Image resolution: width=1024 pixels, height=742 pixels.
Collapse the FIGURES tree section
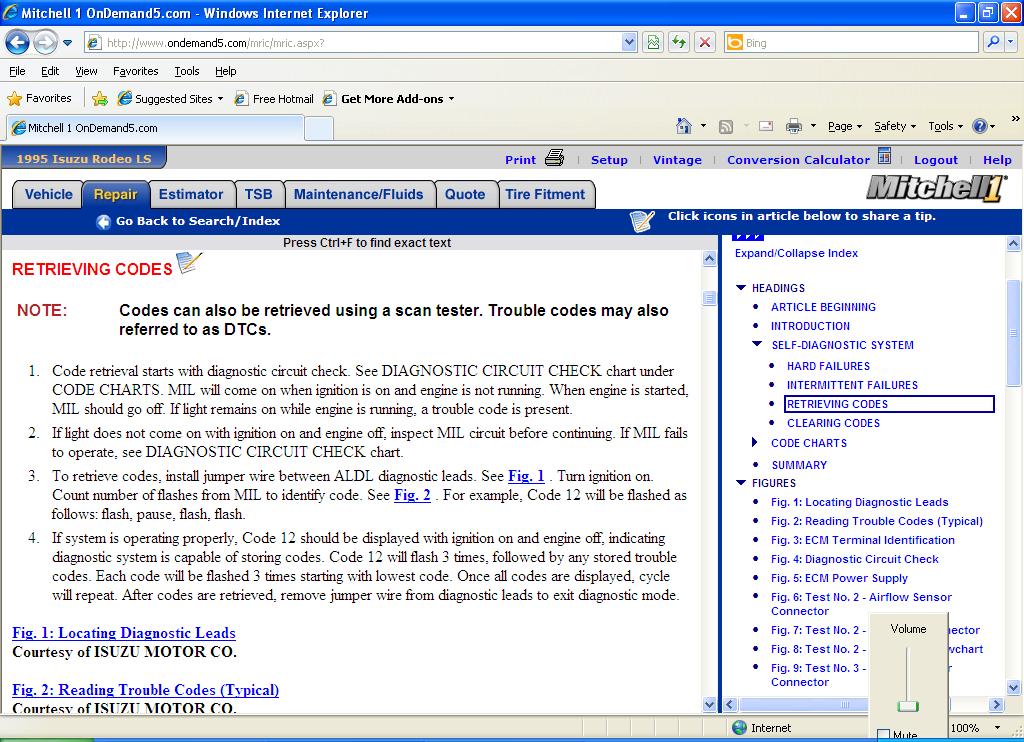pyautogui.click(x=741, y=483)
